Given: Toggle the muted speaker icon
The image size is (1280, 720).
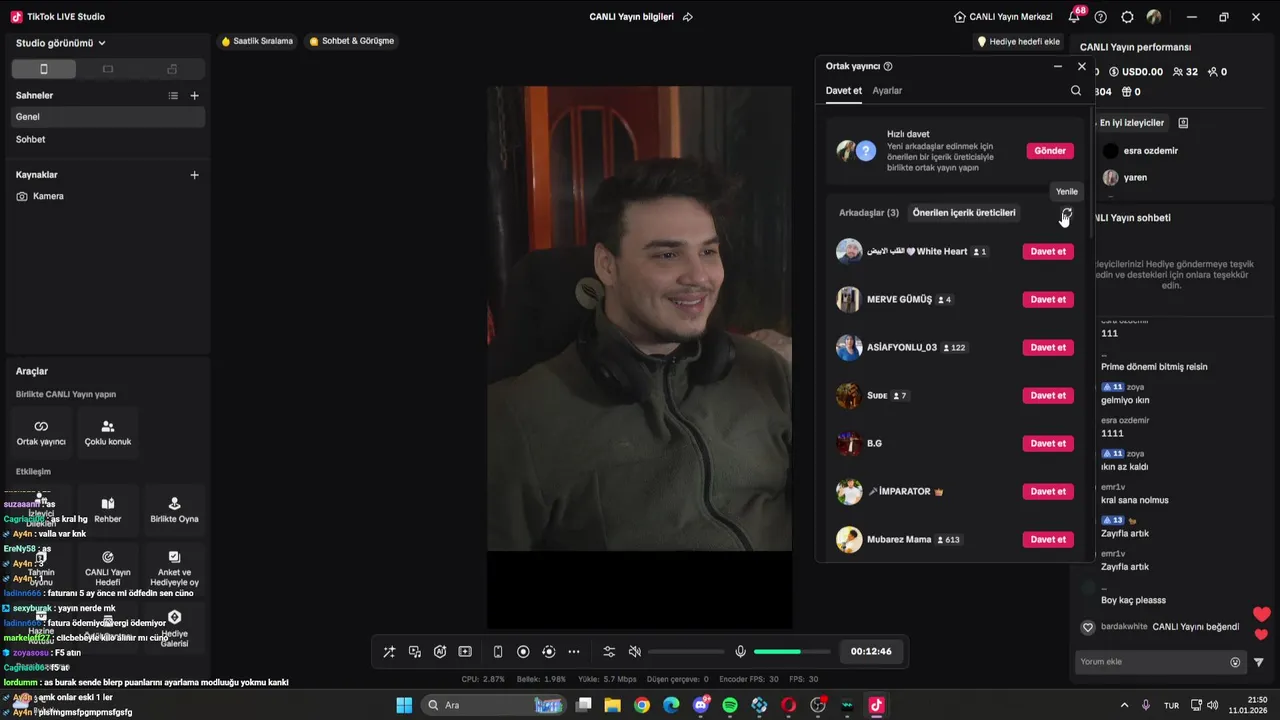Looking at the screenshot, I should [634, 652].
